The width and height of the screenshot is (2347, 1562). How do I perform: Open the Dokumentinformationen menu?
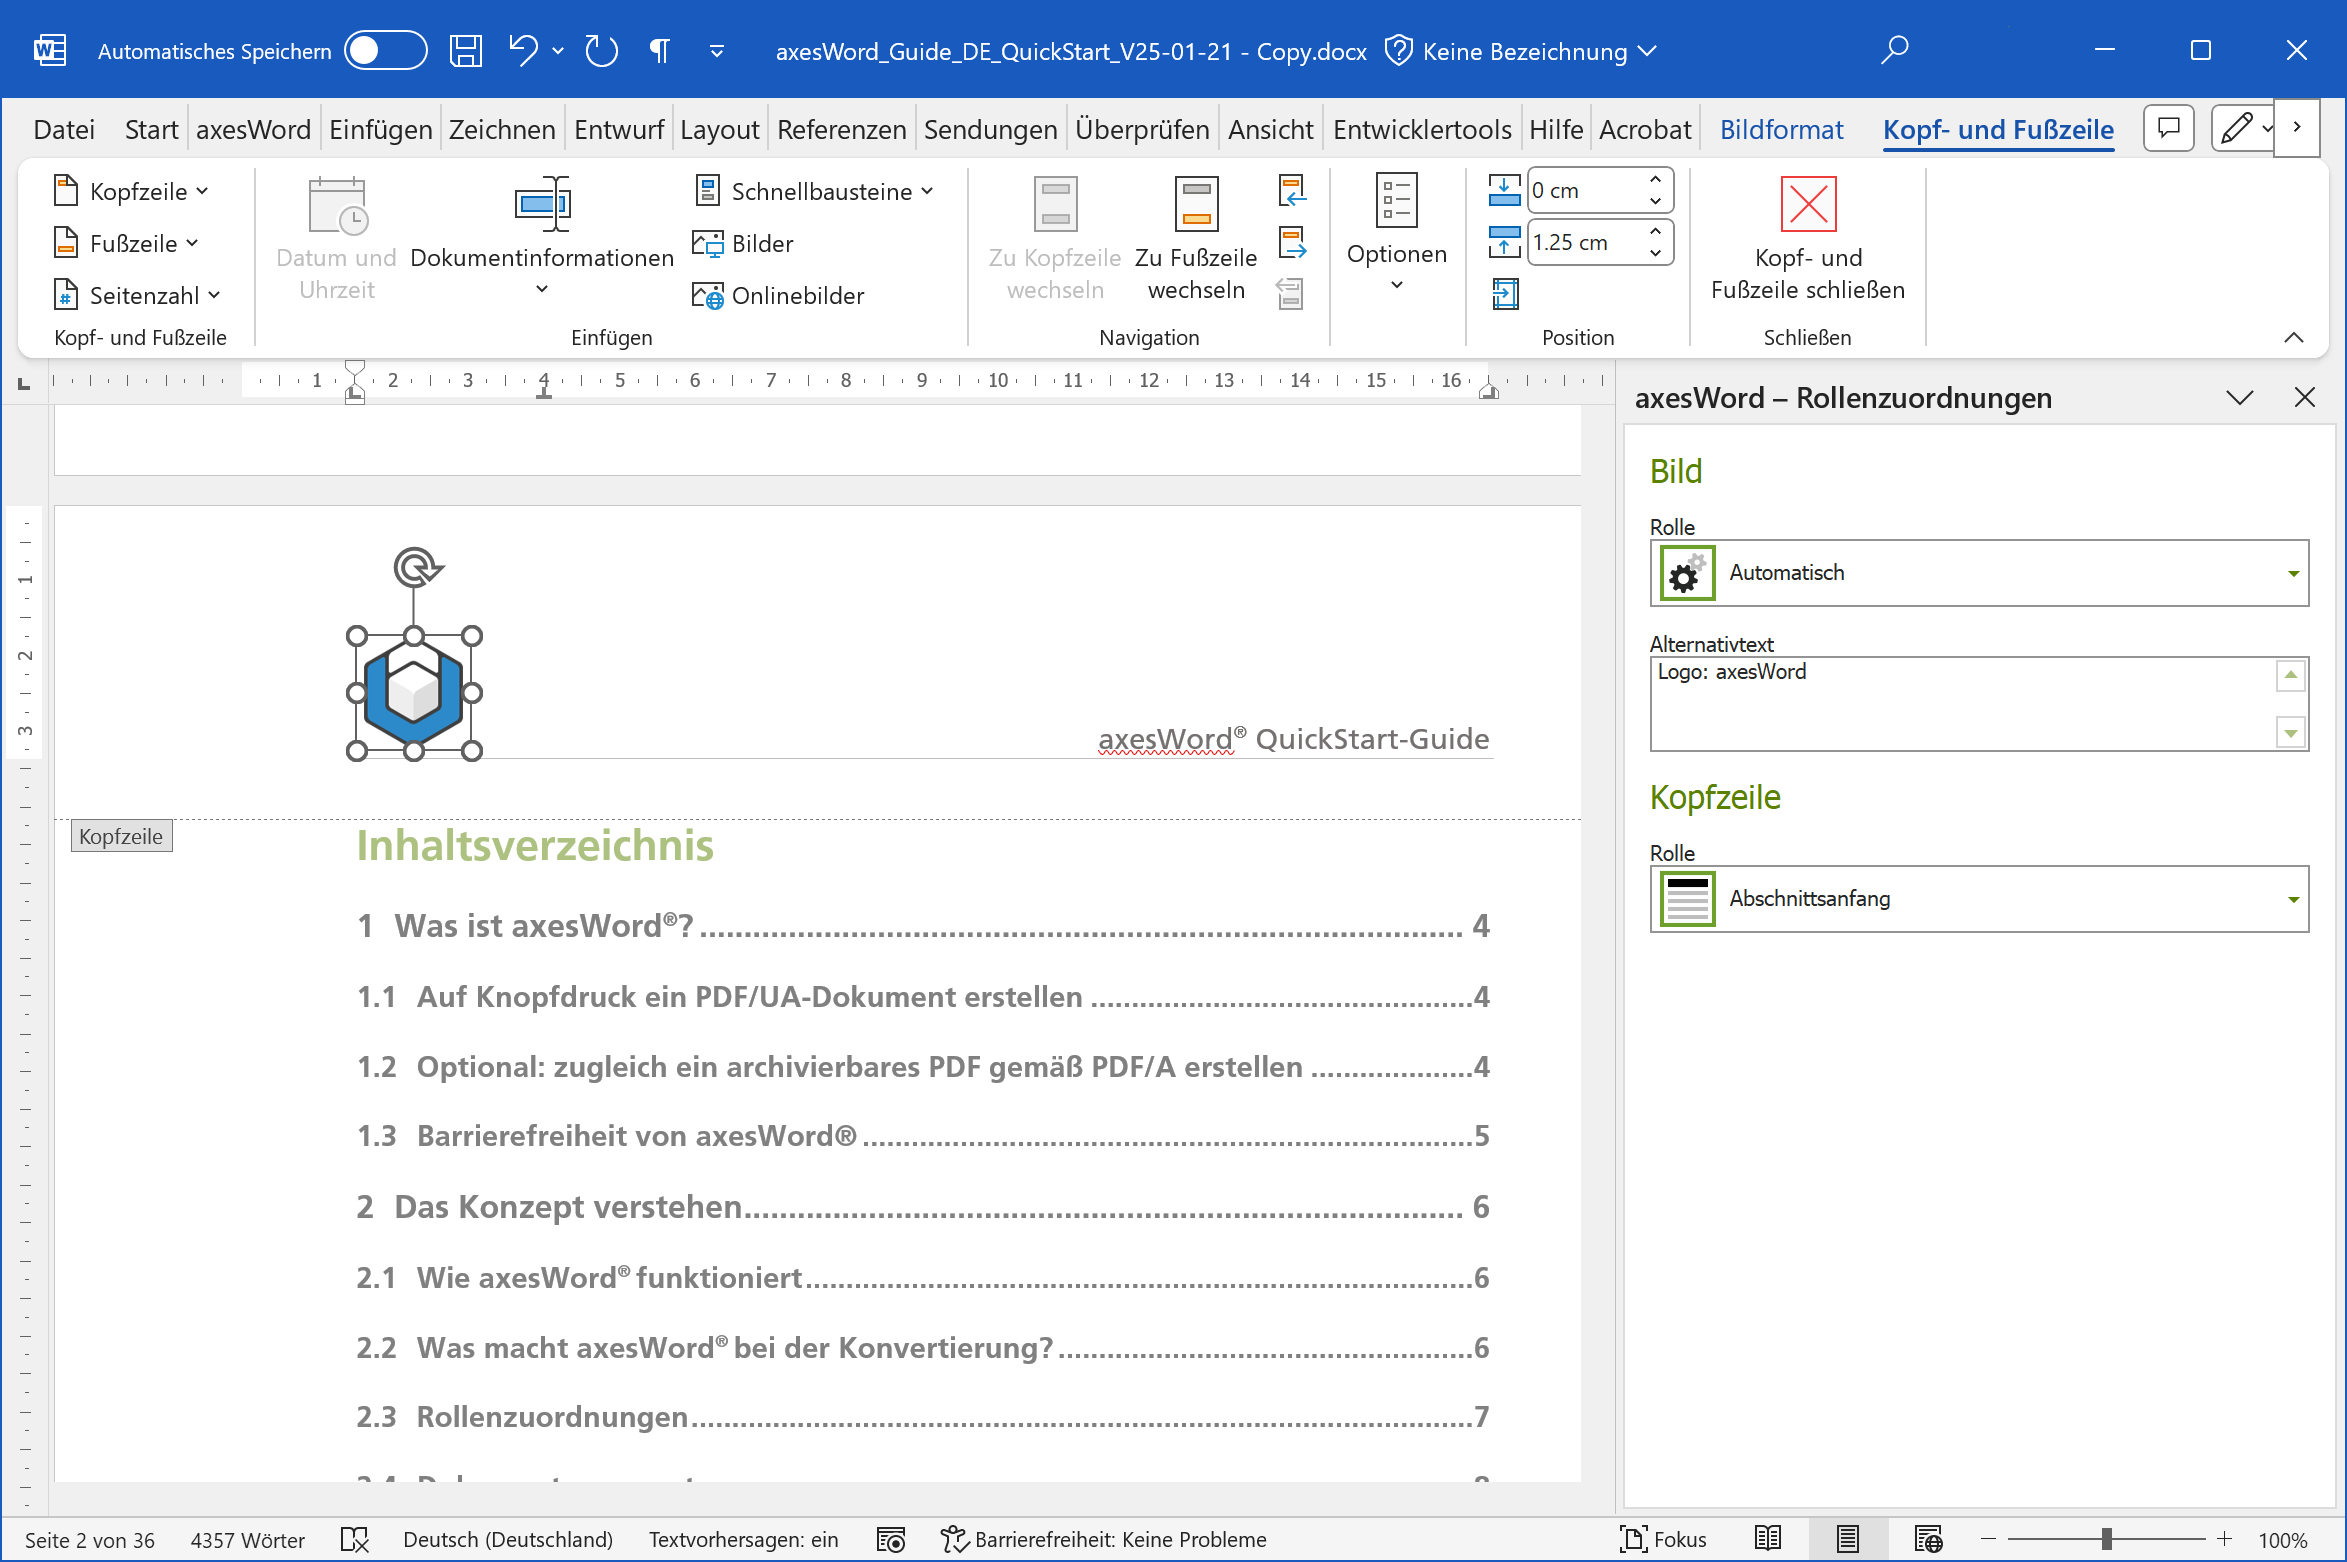pos(542,236)
